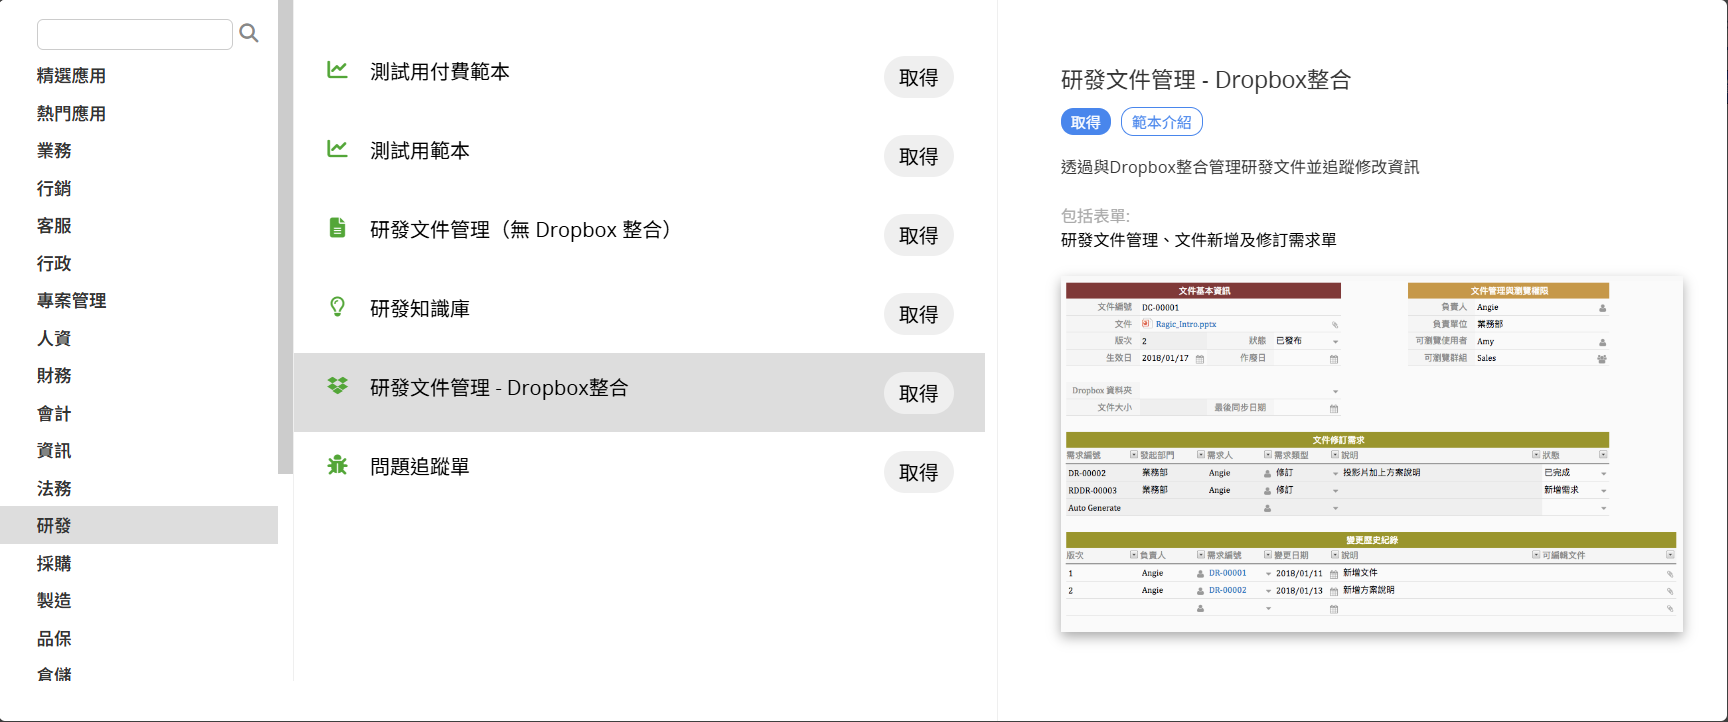Click the search magnifier icon
Viewport: 1728px width, 722px height.
tap(249, 34)
